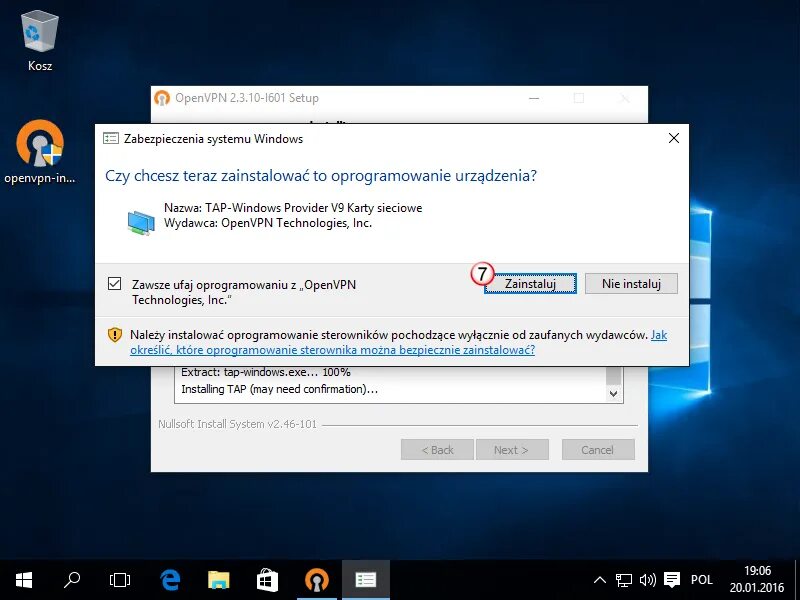Select 'Extract: tap-windows.exe... 100%' log line

266,372
